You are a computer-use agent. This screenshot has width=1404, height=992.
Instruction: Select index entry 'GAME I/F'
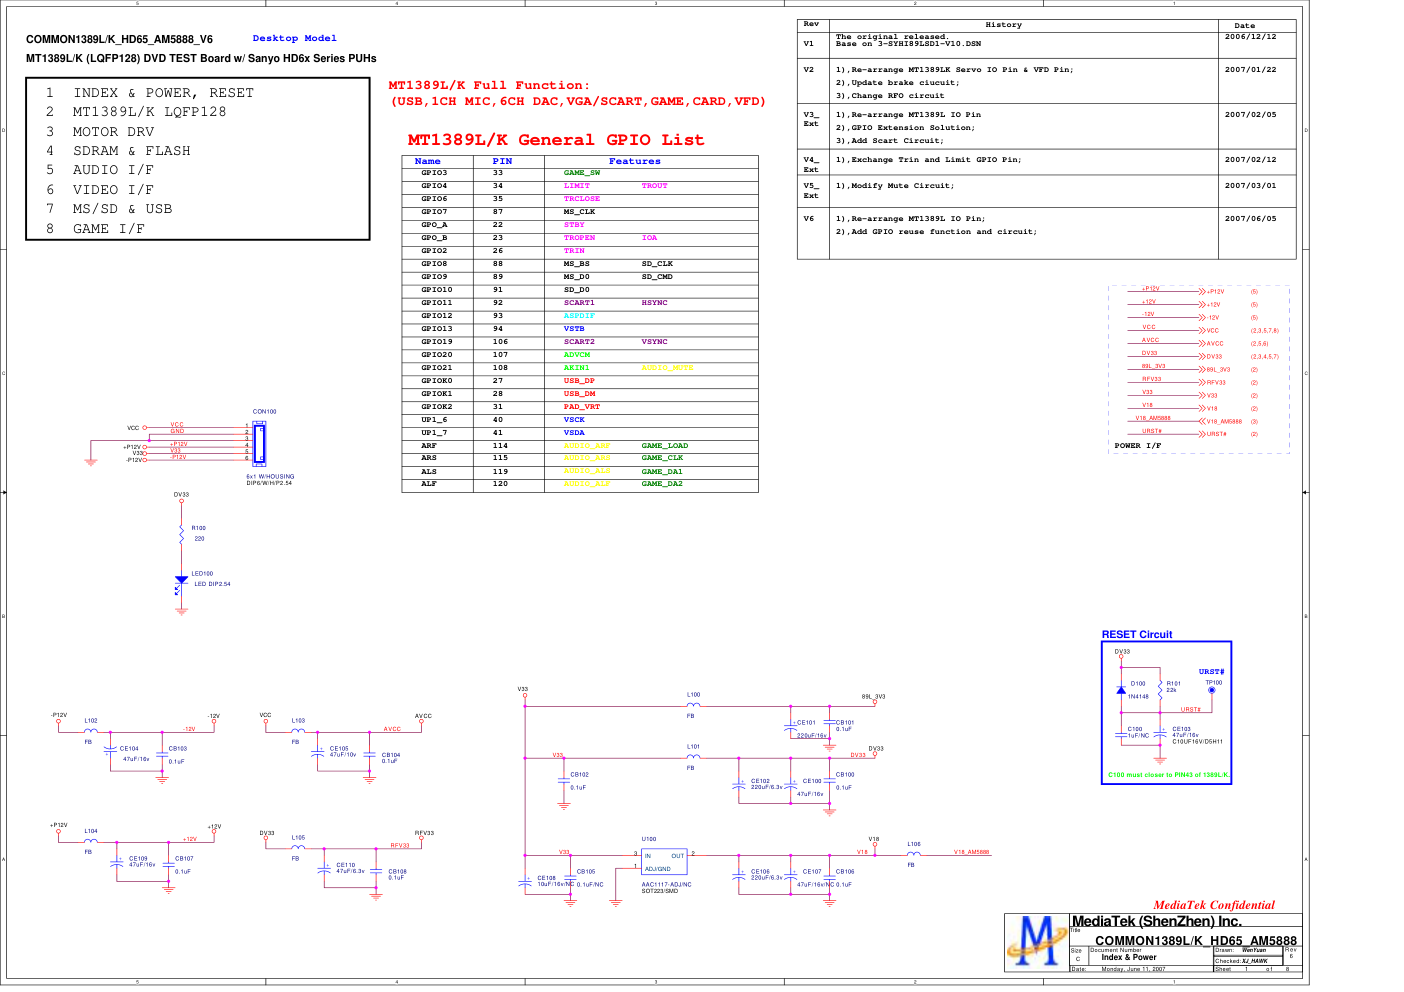[x=108, y=229]
